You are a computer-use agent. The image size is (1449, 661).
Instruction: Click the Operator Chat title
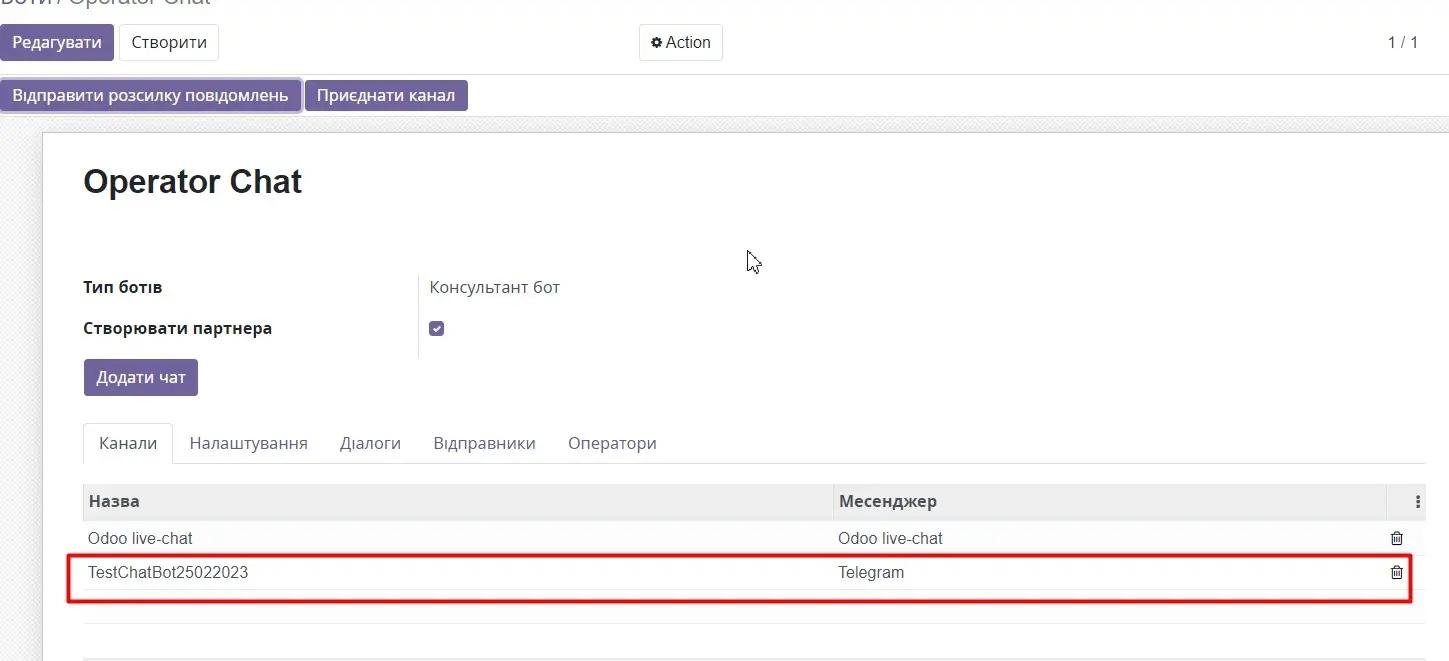click(192, 182)
